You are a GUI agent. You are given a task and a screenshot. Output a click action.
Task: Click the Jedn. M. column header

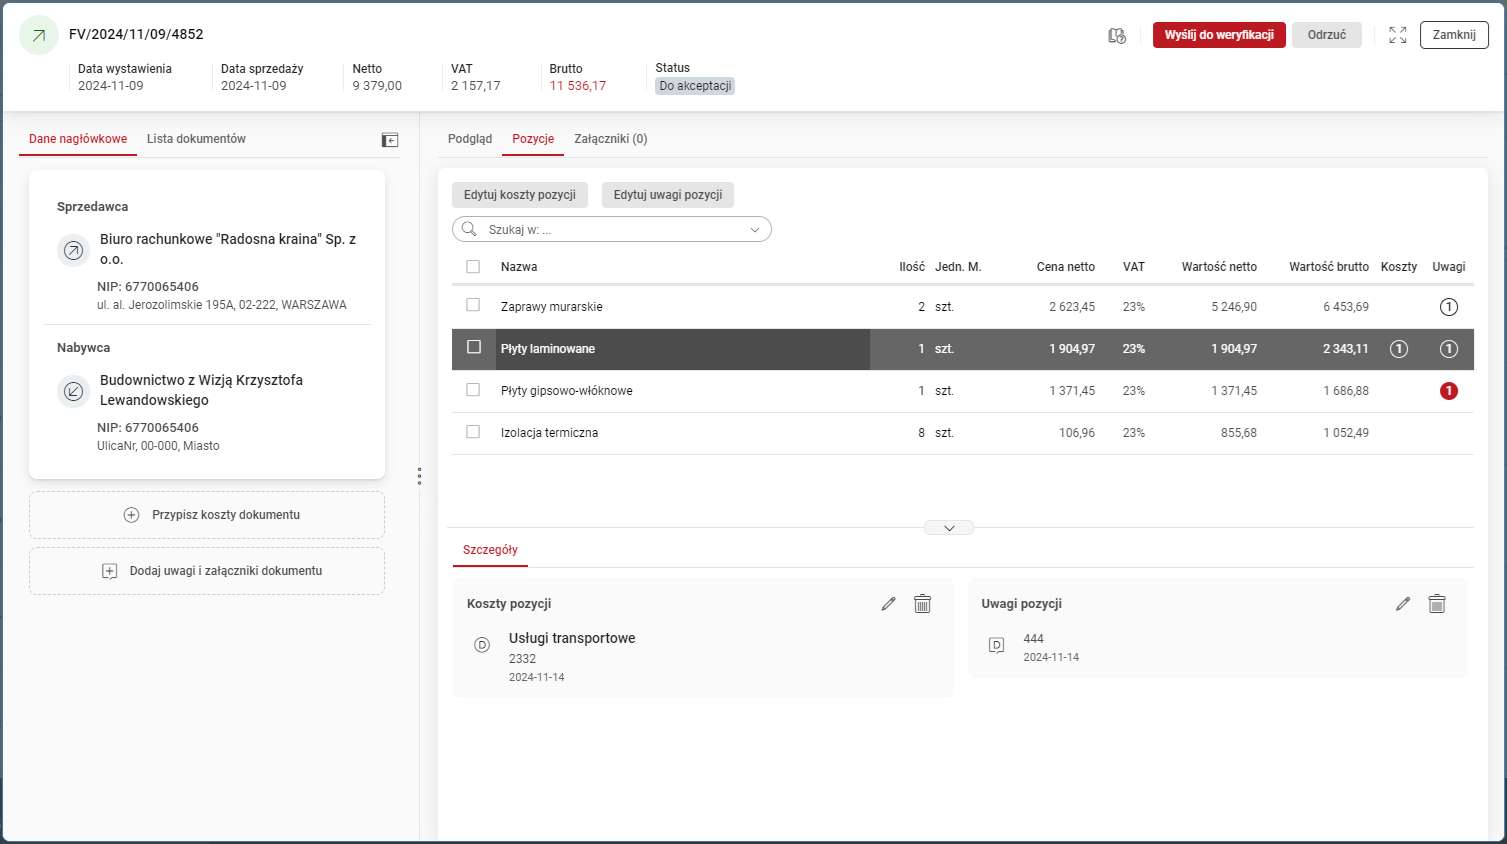click(x=958, y=267)
